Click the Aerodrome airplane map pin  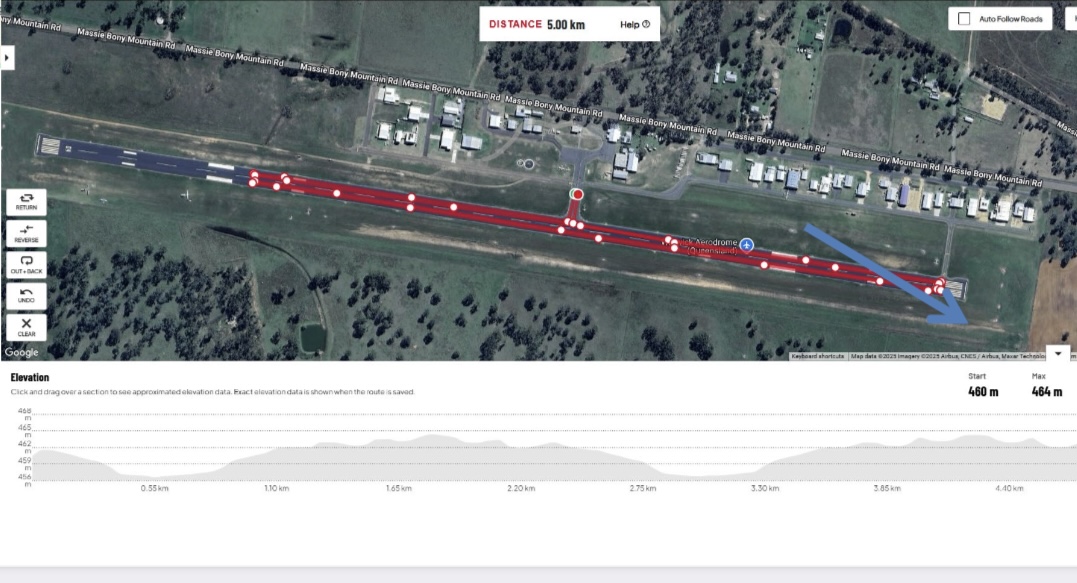tap(747, 244)
